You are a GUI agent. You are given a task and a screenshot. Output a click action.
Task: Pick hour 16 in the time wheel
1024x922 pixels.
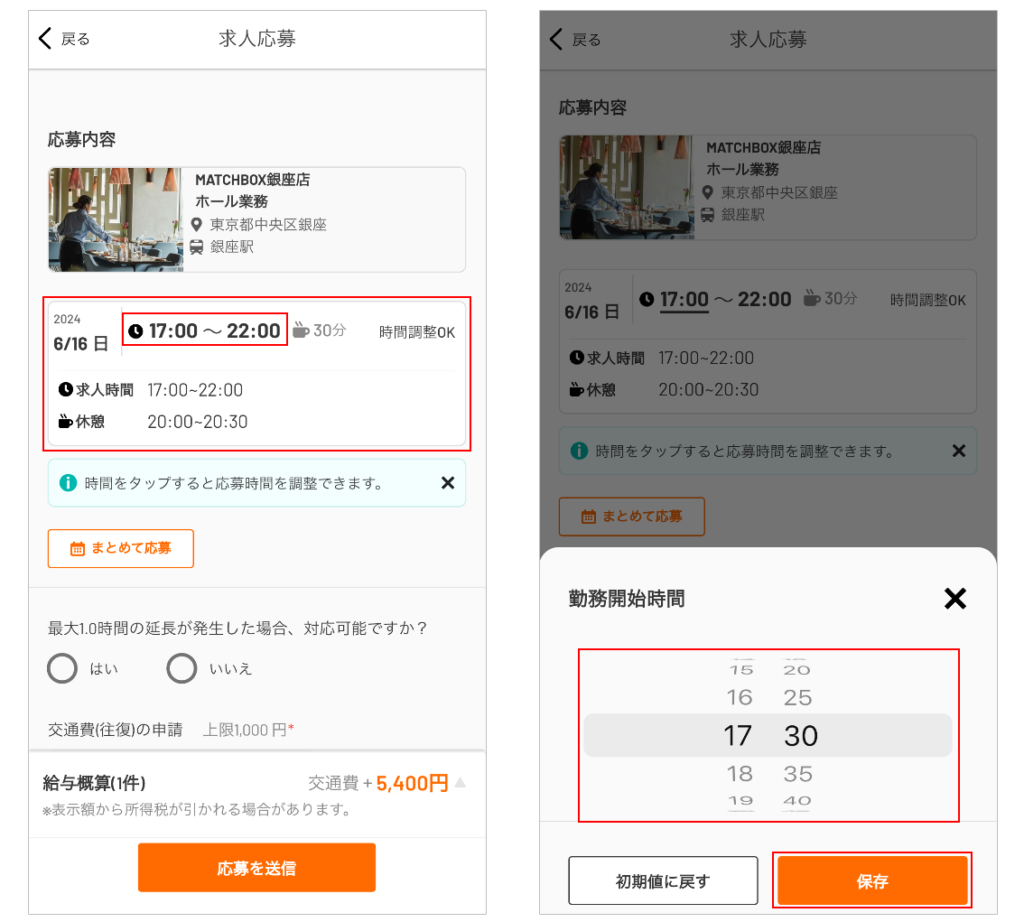[739, 697]
